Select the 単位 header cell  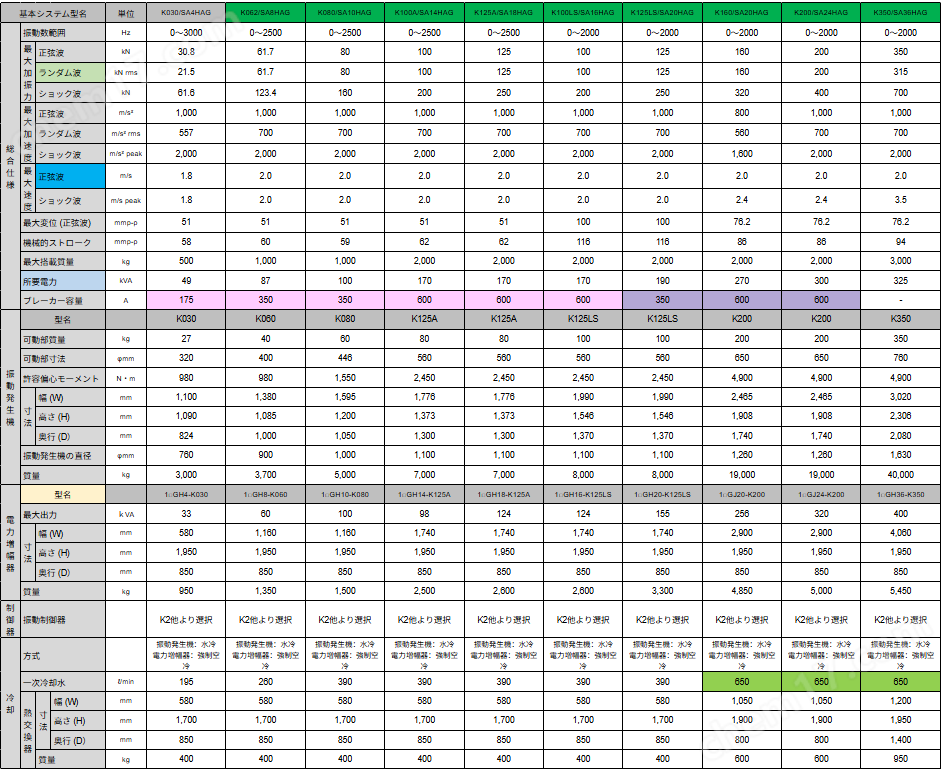[x=126, y=13]
